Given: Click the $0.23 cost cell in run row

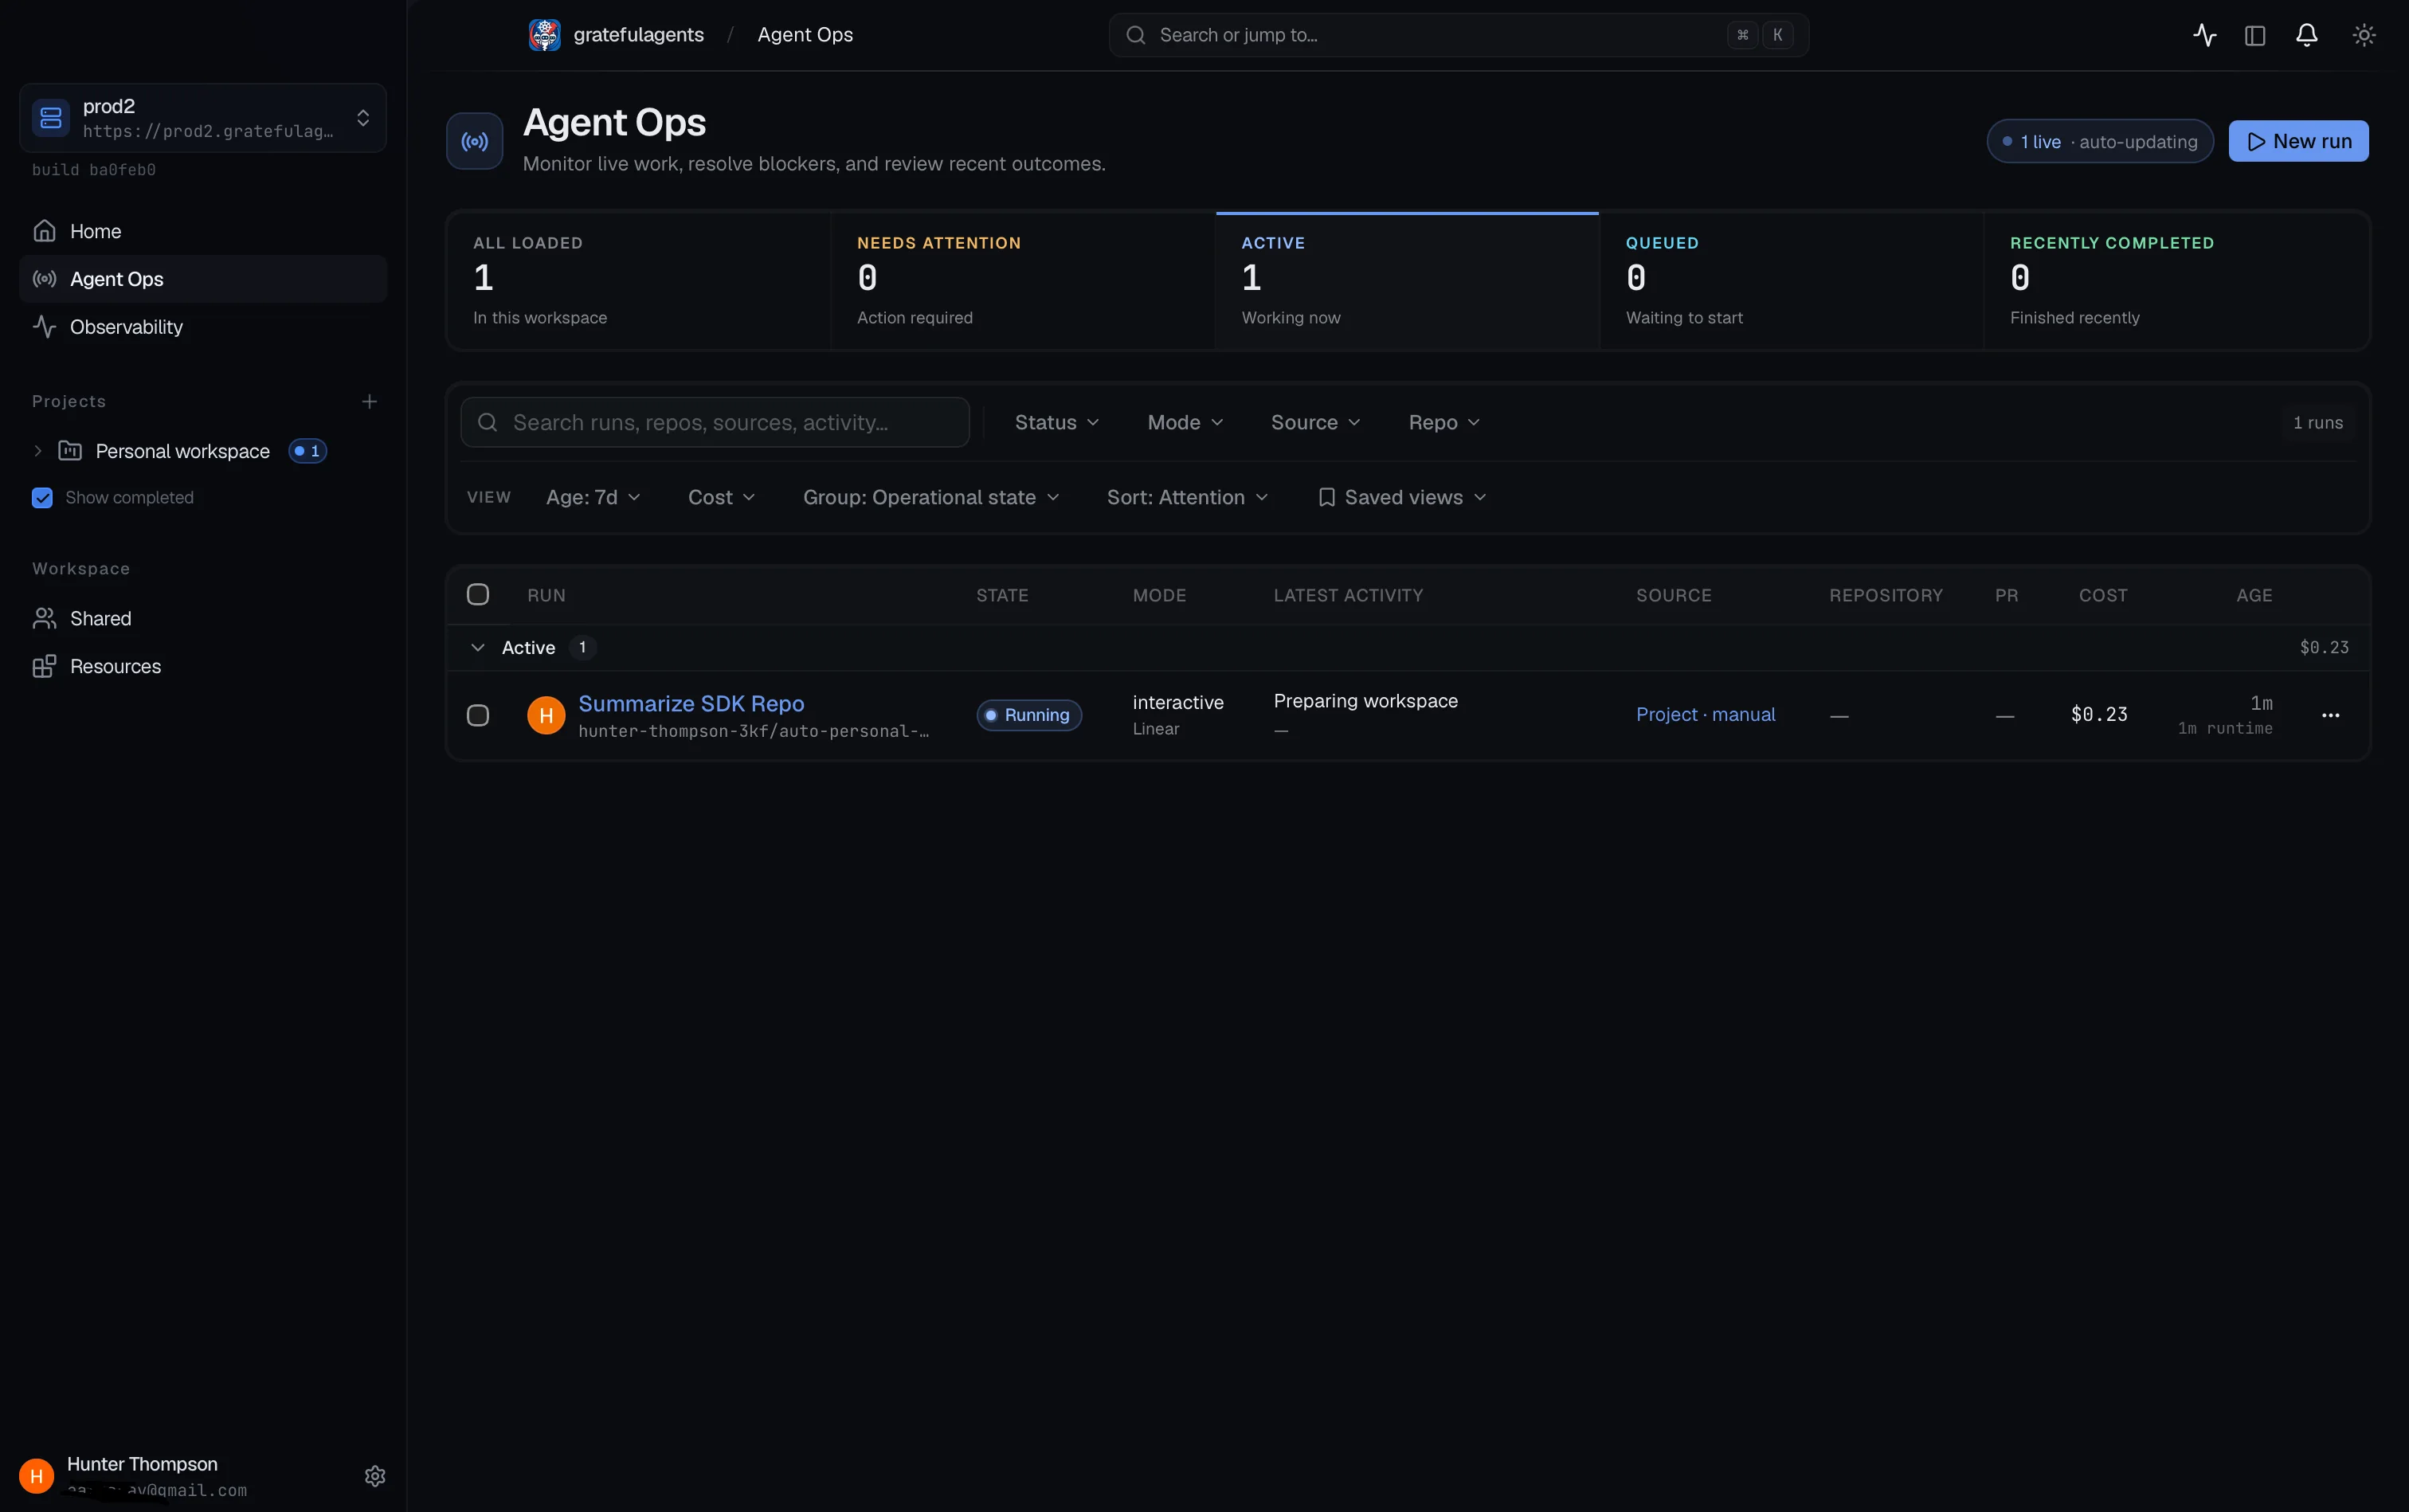Looking at the screenshot, I should point(2099,714).
